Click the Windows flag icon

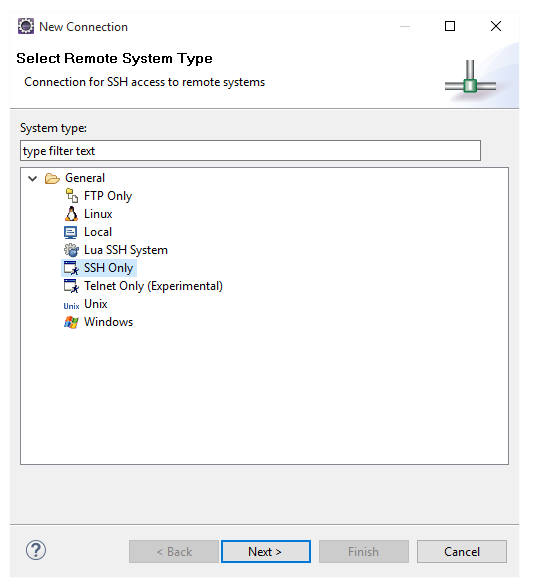[x=71, y=322]
